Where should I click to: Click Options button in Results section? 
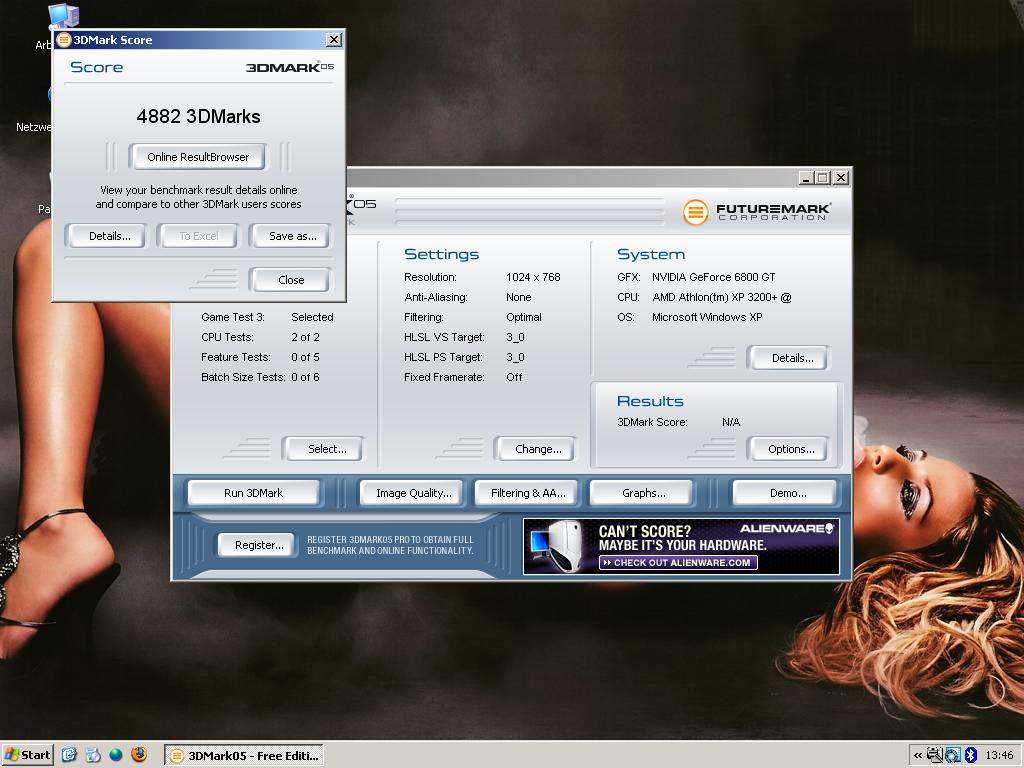pyautogui.click(x=791, y=449)
